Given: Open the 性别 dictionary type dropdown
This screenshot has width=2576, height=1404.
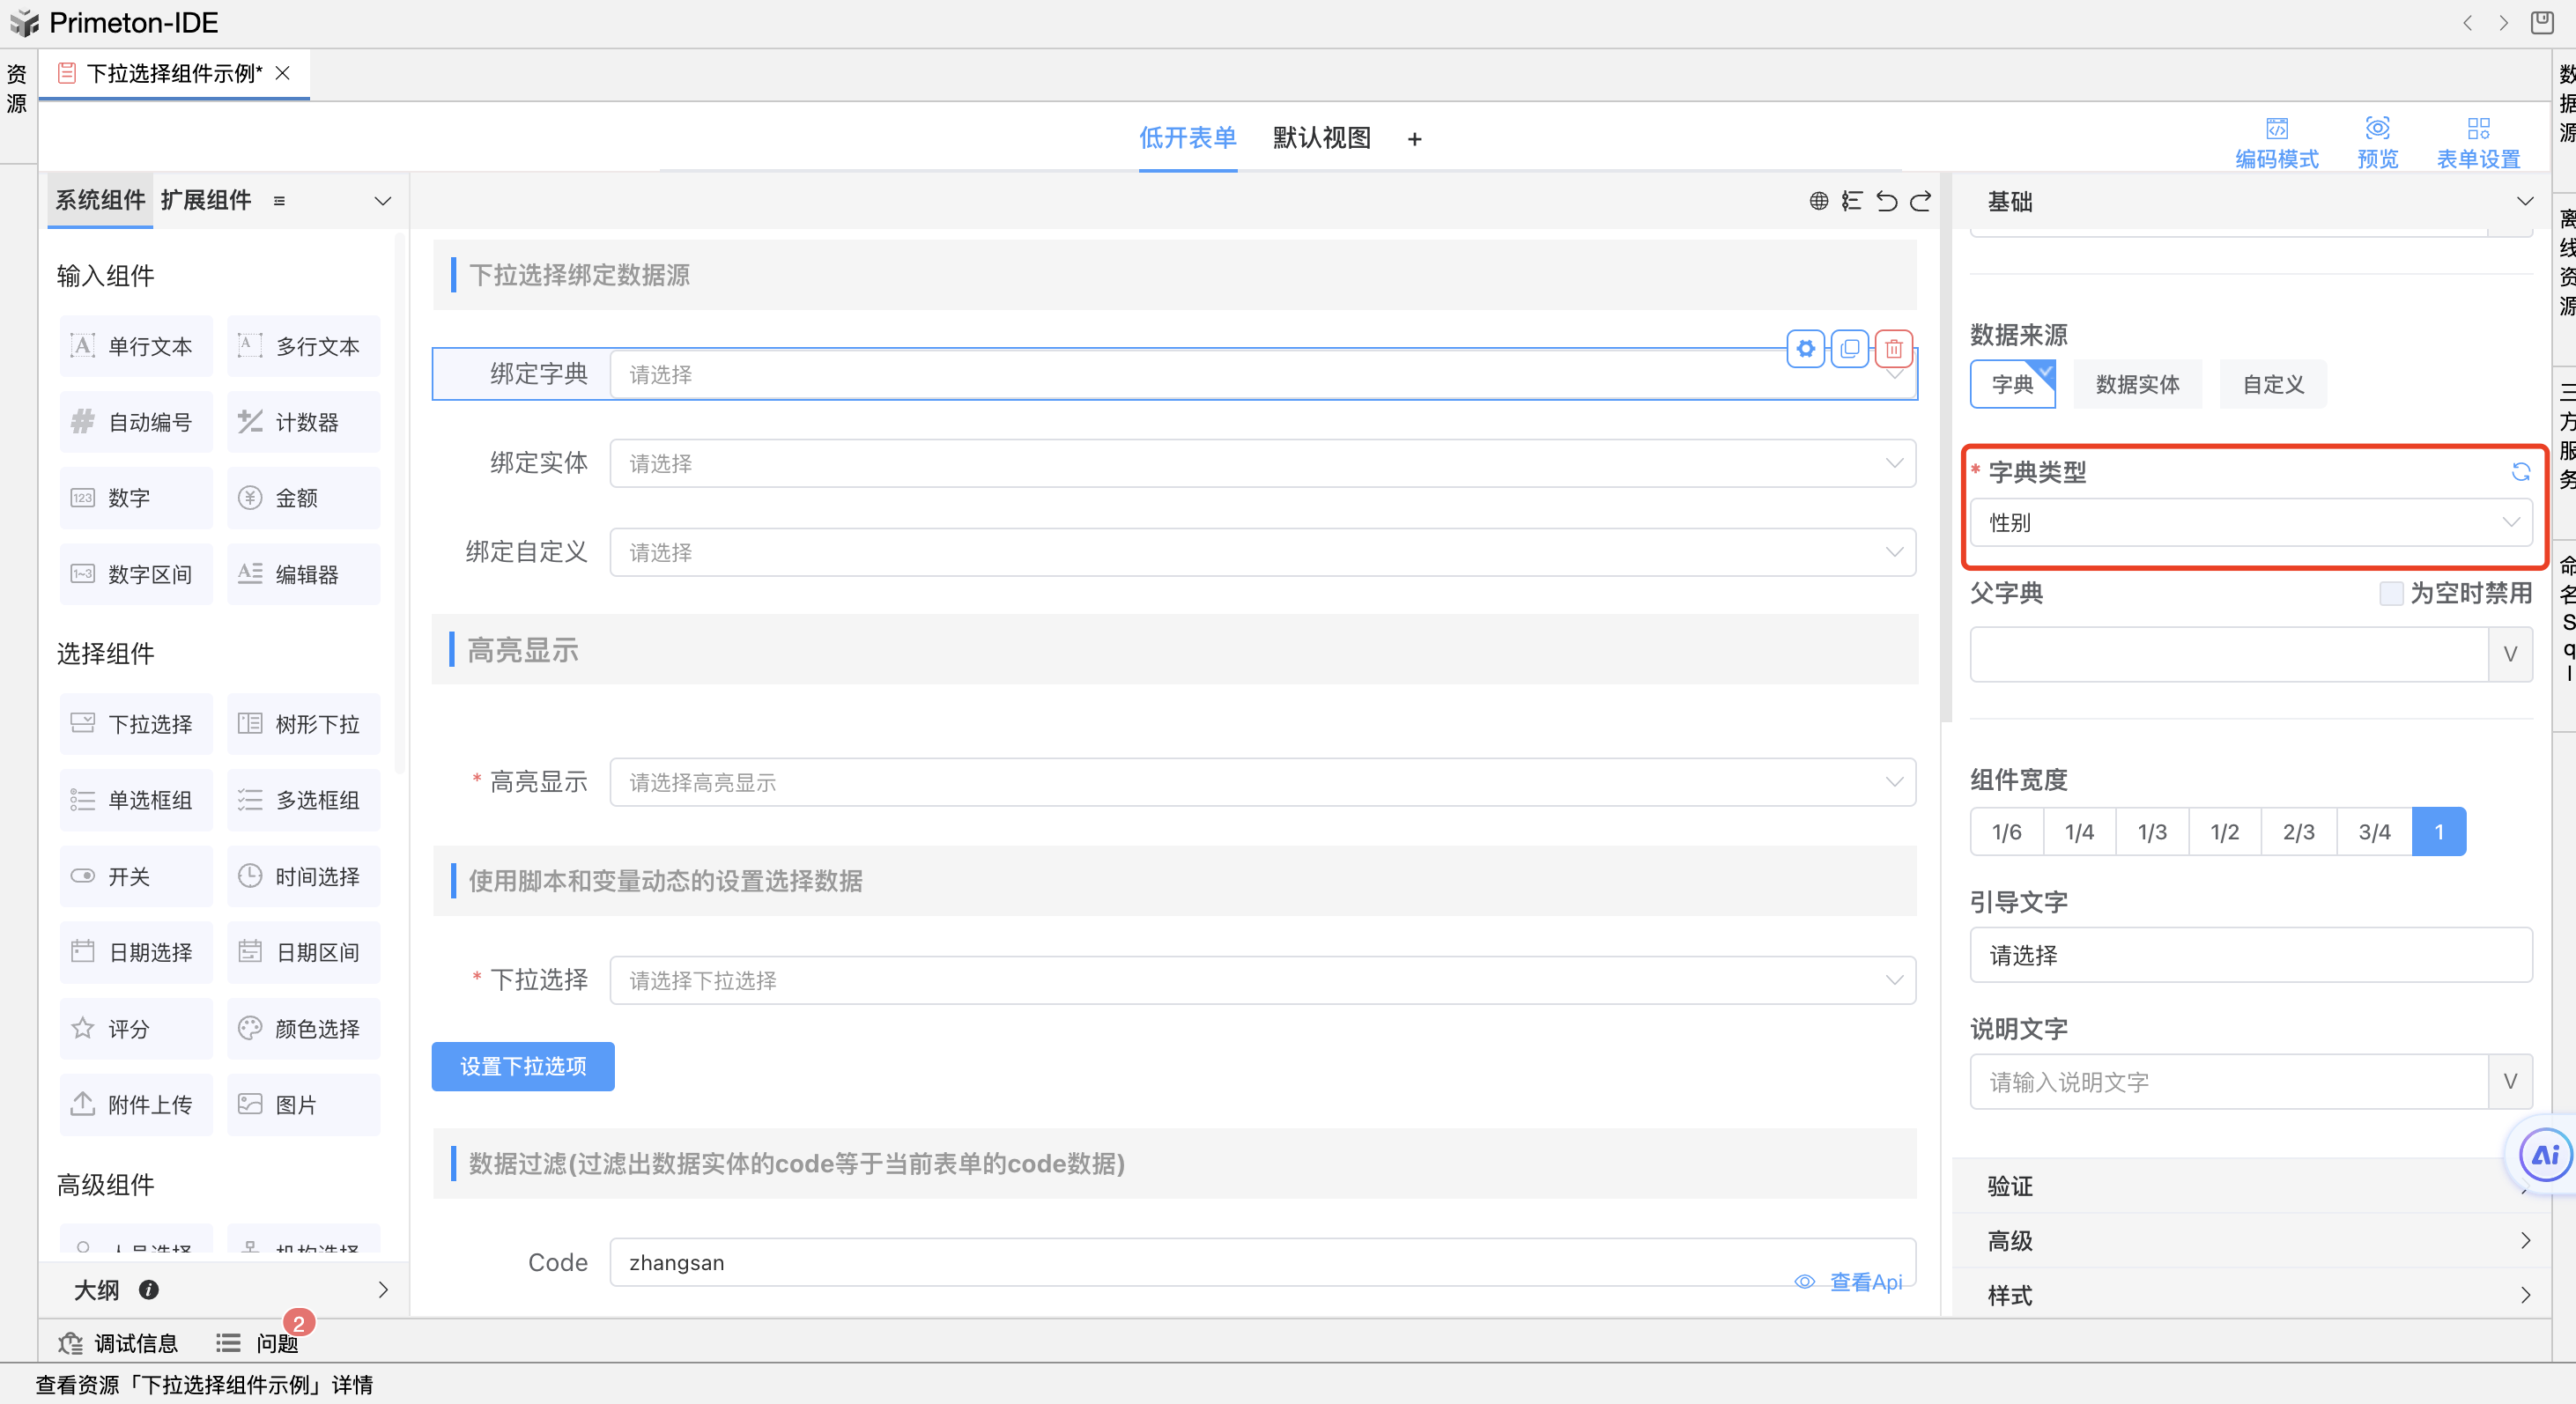Looking at the screenshot, I should pos(2250,522).
